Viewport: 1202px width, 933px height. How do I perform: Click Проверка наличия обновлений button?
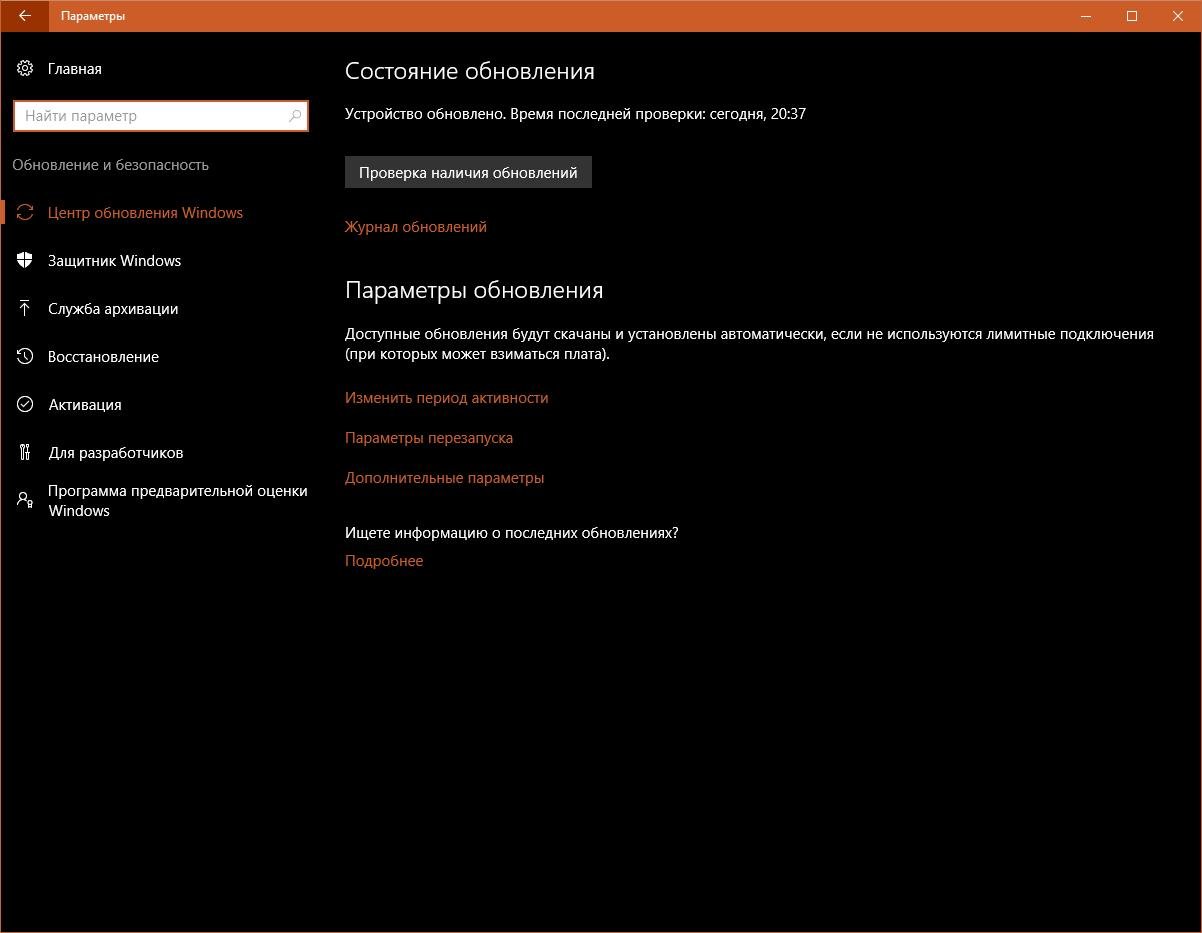click(x=468, y=172)
